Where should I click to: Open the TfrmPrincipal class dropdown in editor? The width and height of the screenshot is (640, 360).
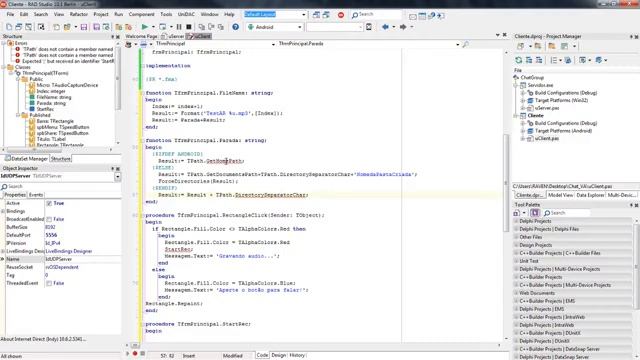pyautogui.click(x=273, y=44)
